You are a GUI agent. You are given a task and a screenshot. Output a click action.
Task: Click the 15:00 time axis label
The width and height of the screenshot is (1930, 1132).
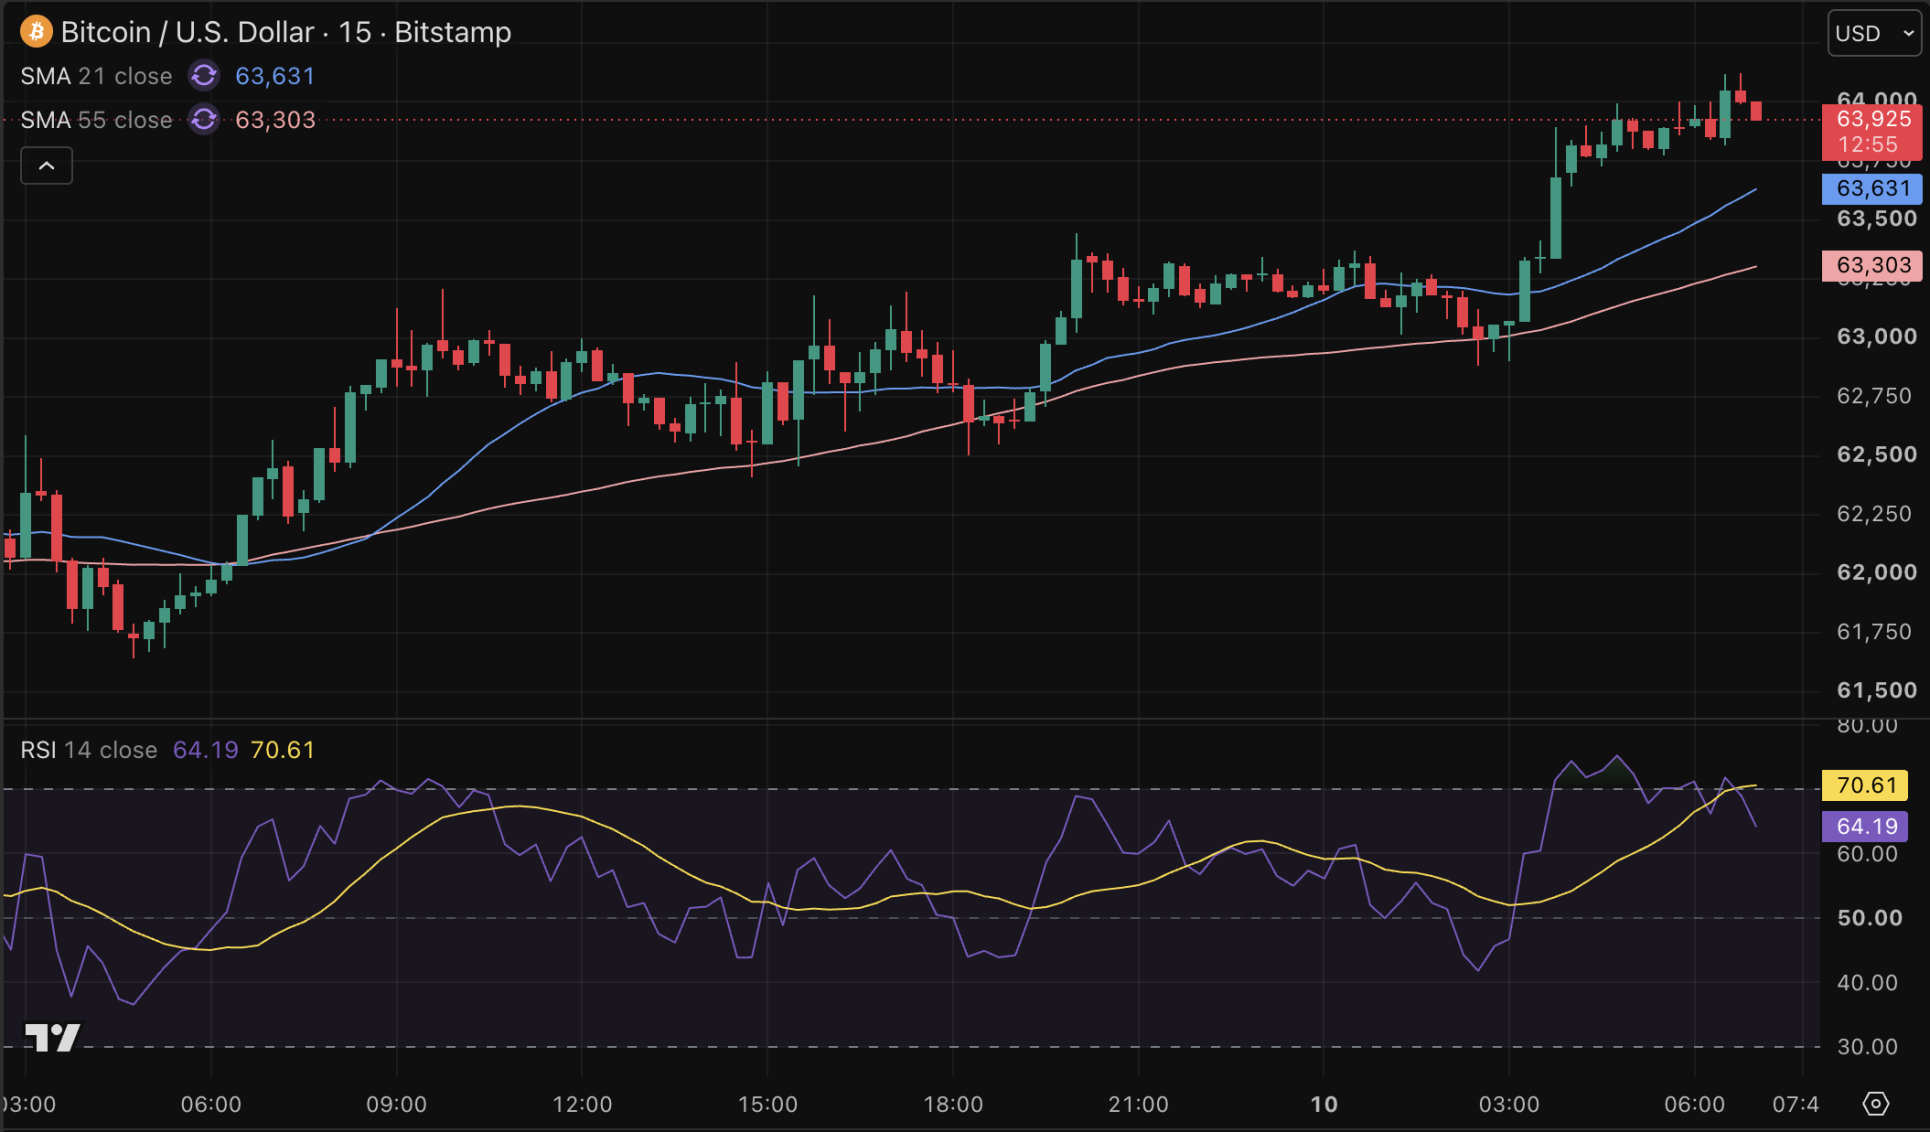(x=768, y=1104)
